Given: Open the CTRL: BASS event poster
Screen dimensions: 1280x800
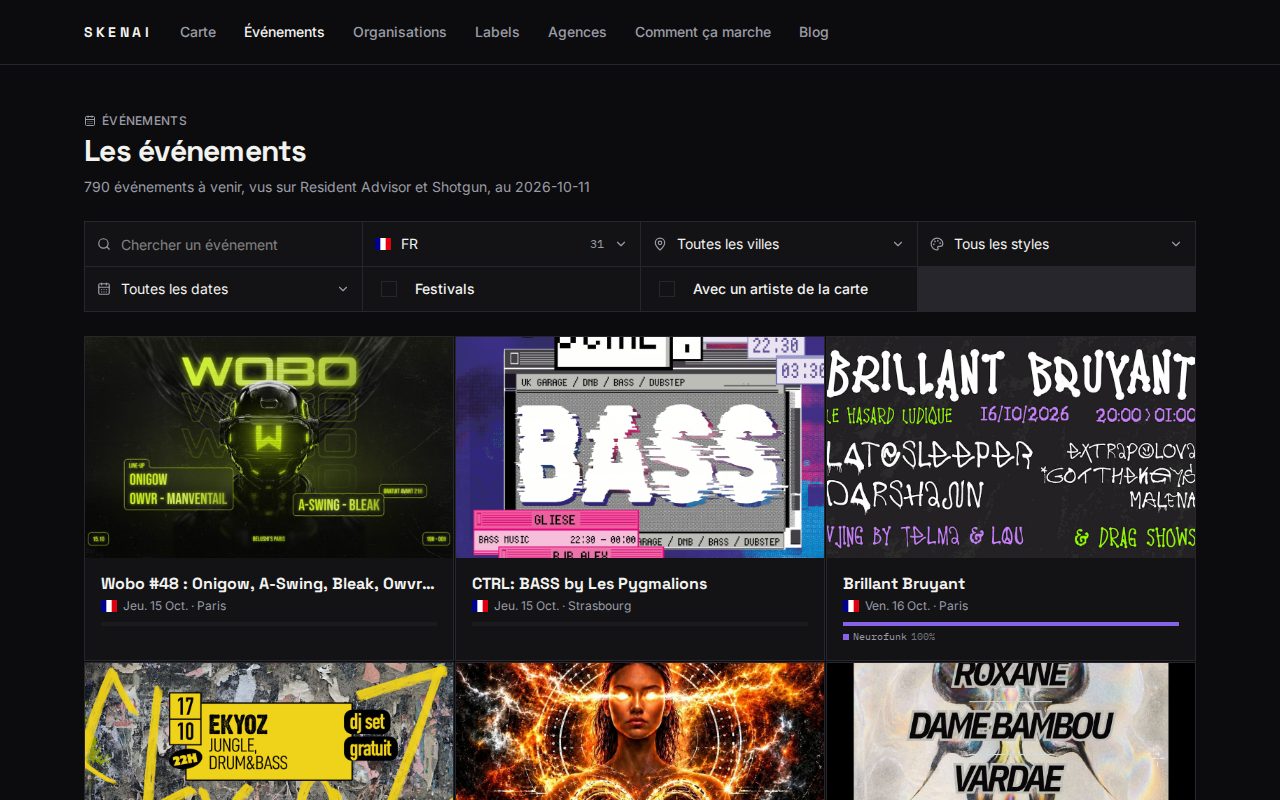Looking at the screenshot, I should 640,447.
